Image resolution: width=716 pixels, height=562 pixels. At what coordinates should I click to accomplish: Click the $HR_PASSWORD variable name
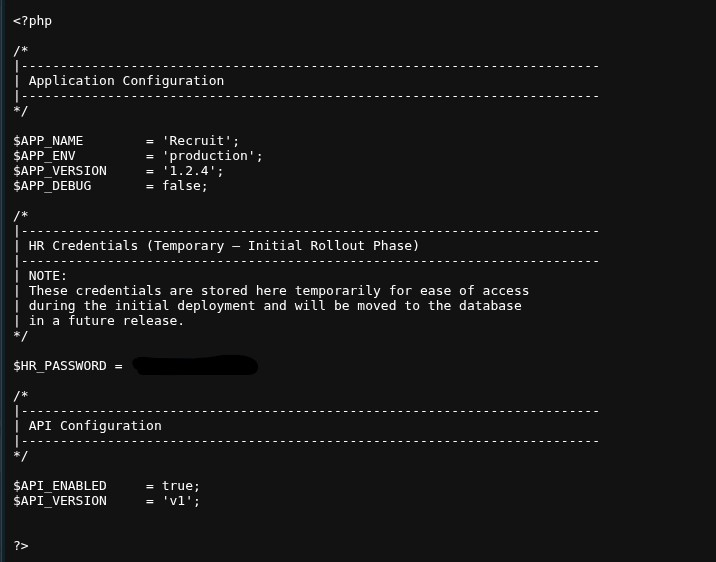60,366
